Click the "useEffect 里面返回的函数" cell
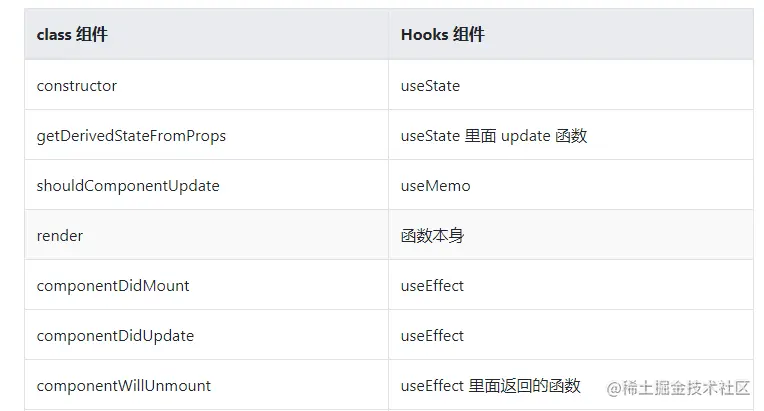Image resolution: width=764 pixels, height=411 pixels. (490, 386)
